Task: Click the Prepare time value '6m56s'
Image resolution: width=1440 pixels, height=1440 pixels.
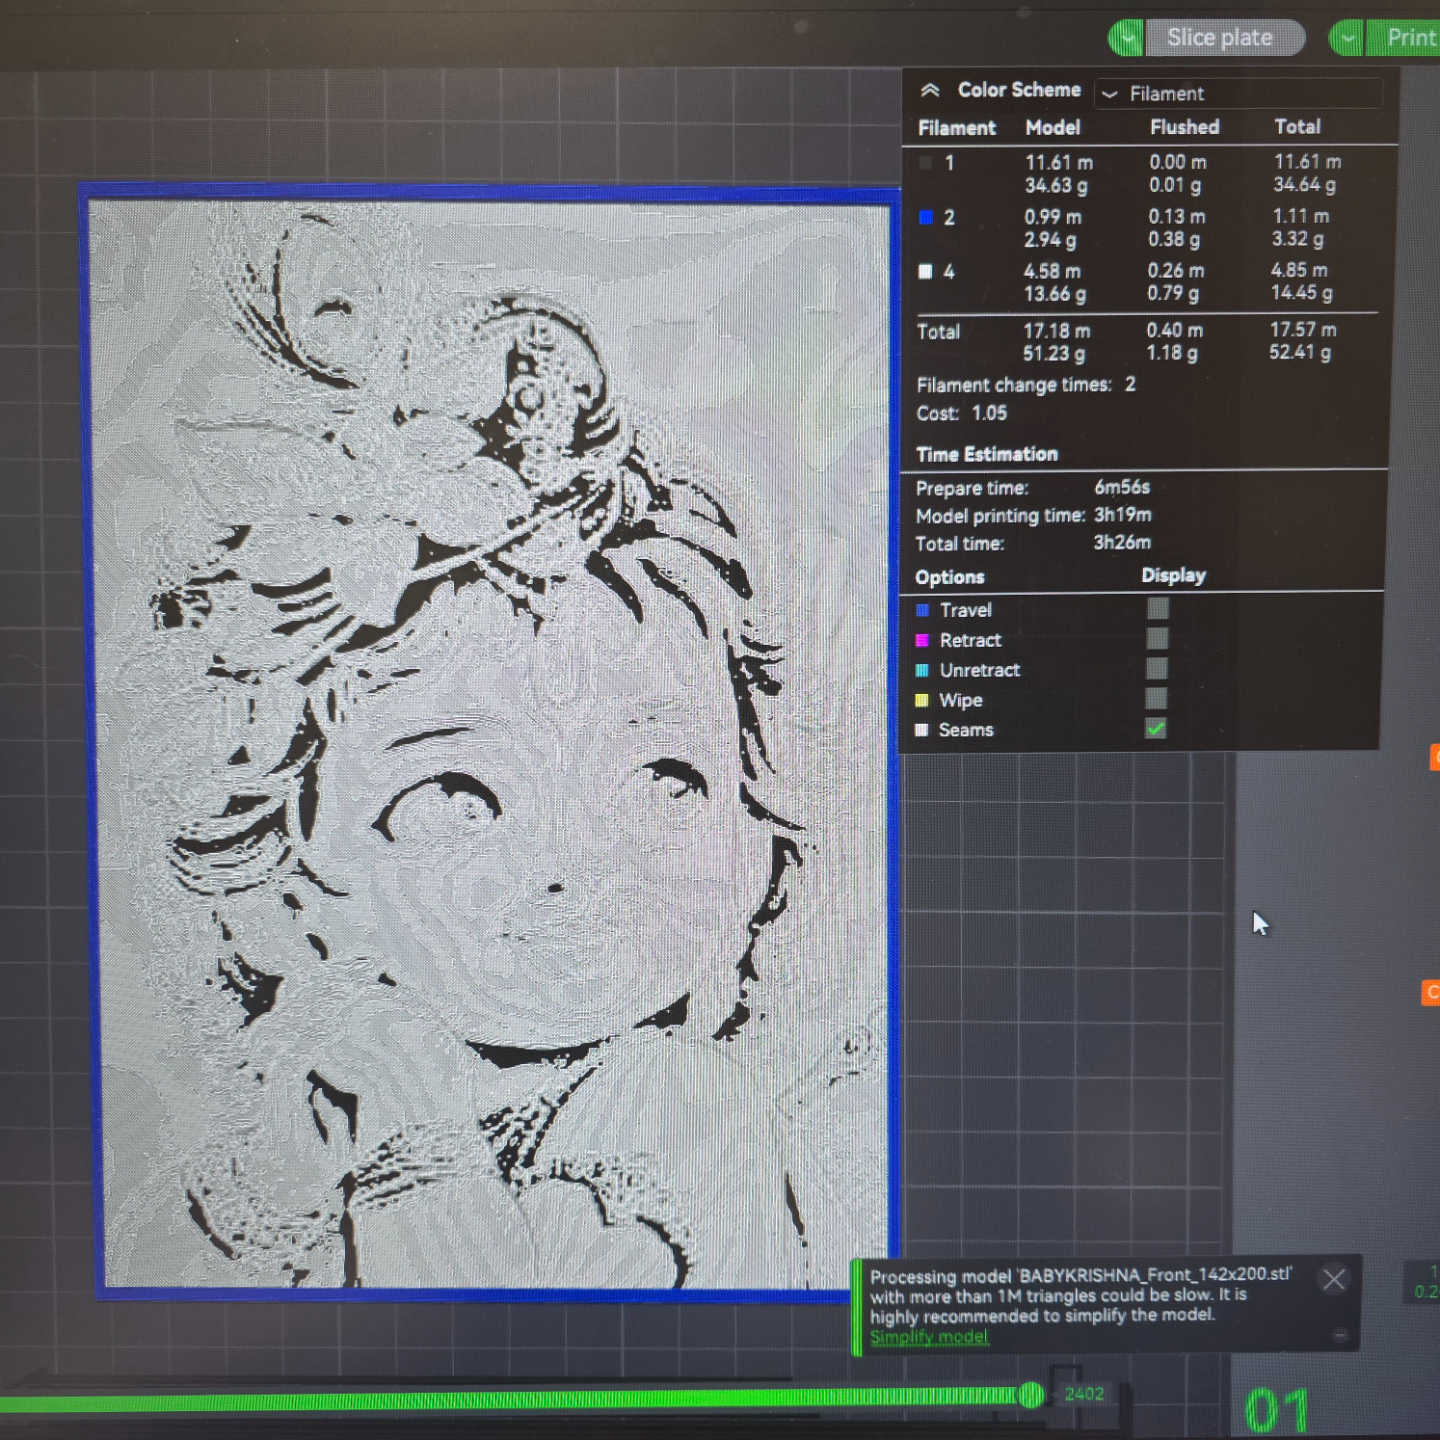Action: pyautogui.click(x=1122, y=487)
